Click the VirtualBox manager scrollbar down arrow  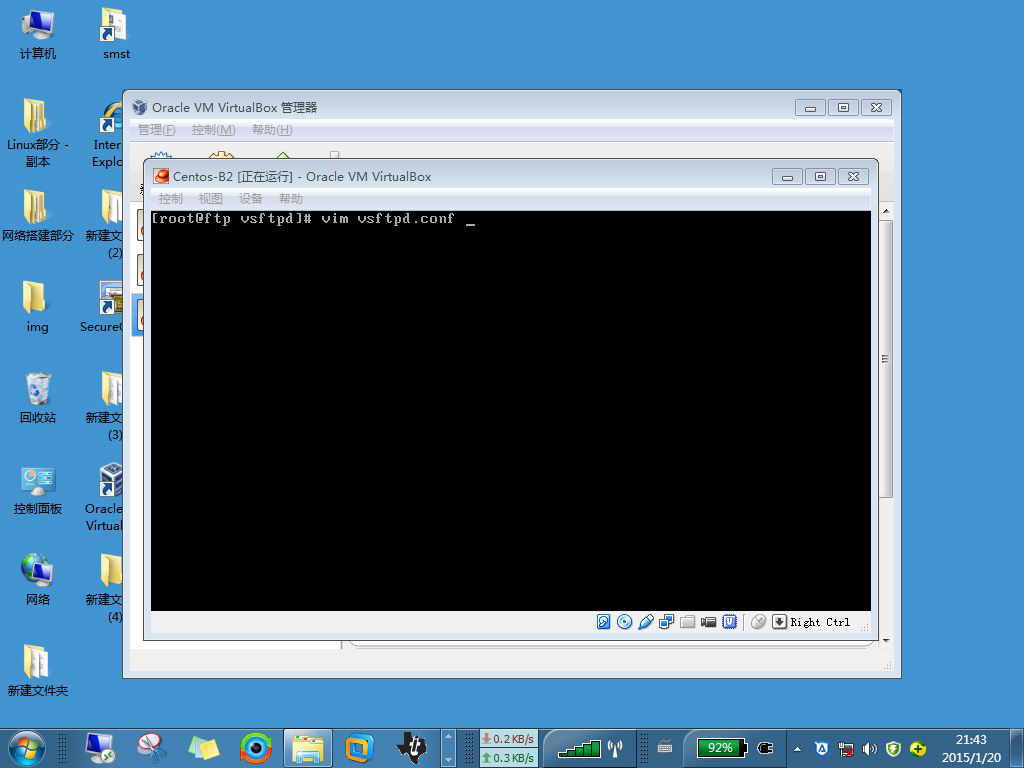[886, 641]
